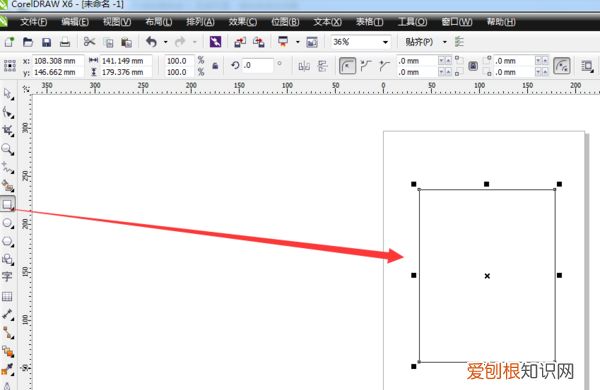Select the Color Eyedropper tool

pyautogui.click(x=8, y=369)
